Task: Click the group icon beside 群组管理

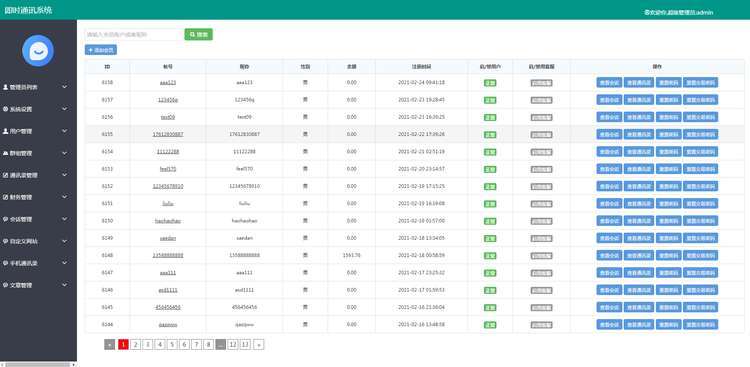Action: coord(5,153)
